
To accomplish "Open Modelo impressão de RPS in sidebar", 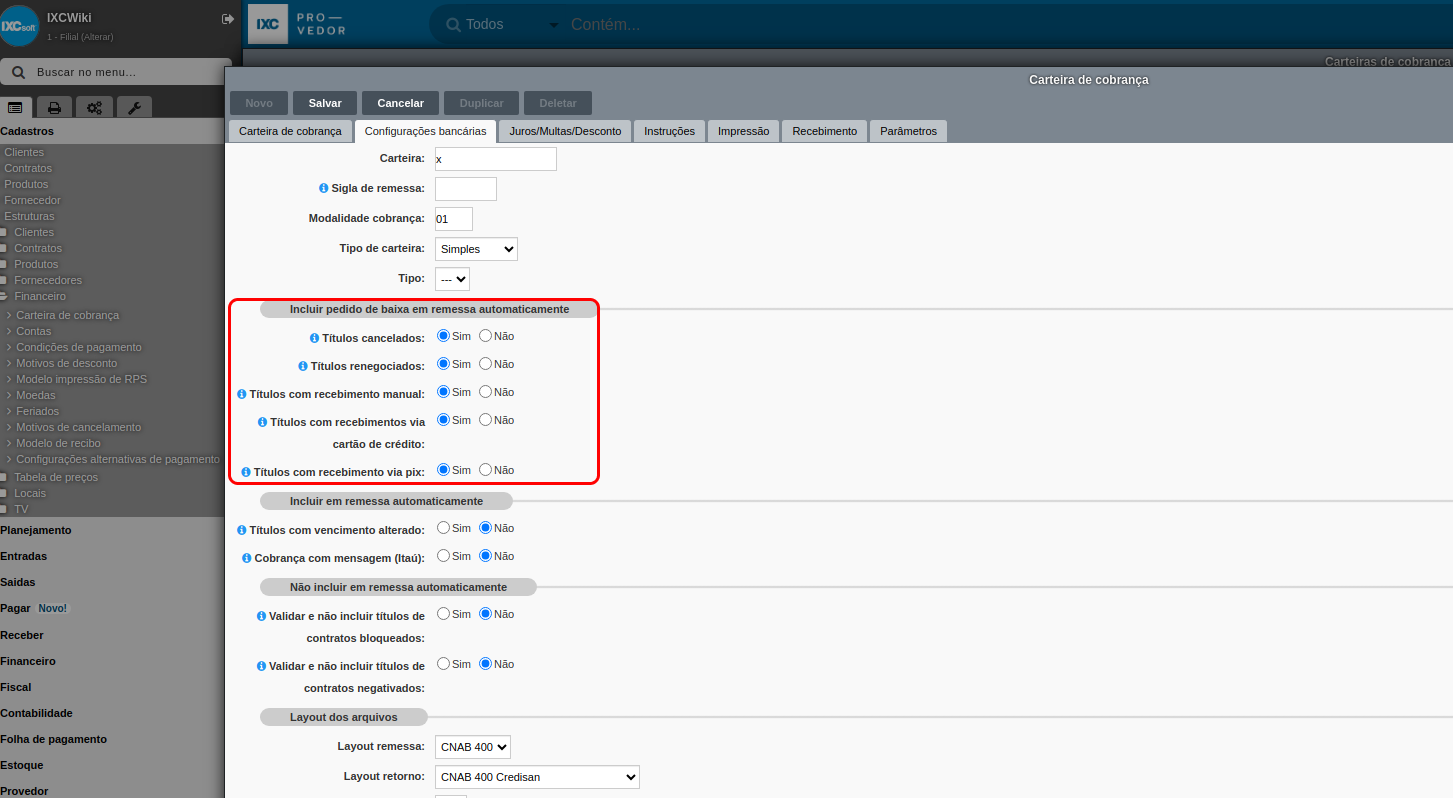I will click(x=82, y=379).
